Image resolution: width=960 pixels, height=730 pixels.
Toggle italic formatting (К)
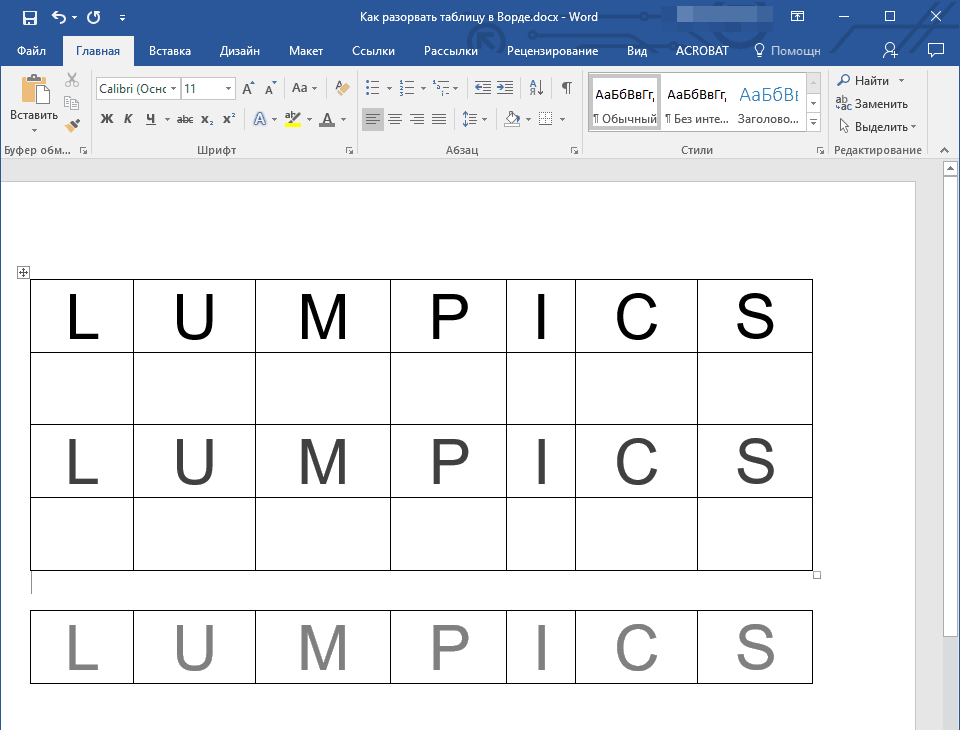[128, 119]
